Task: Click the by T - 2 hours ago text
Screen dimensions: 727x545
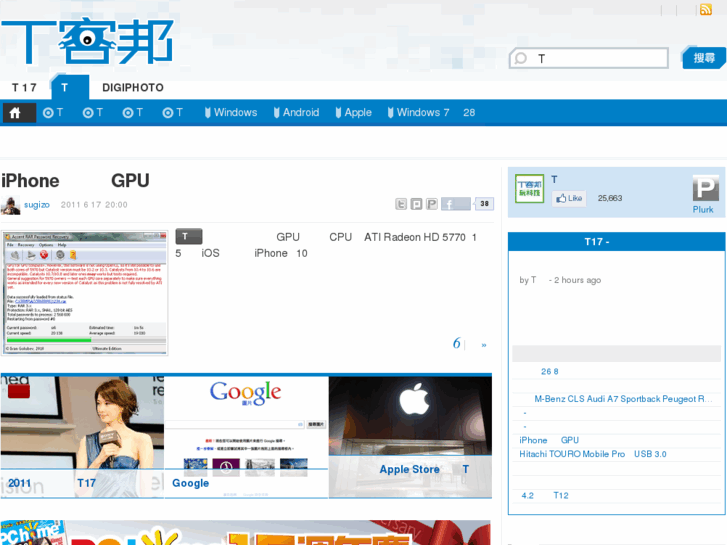Action: pyautogui.click(x=560, y=280)
